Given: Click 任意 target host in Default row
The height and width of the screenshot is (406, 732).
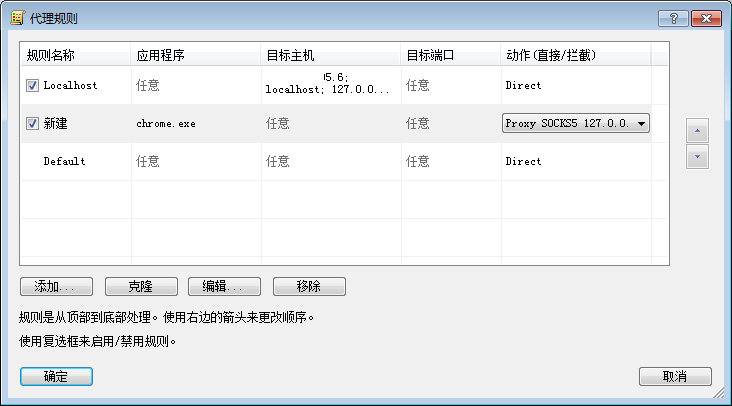Looking at the screenshot, I should (277, 161).
